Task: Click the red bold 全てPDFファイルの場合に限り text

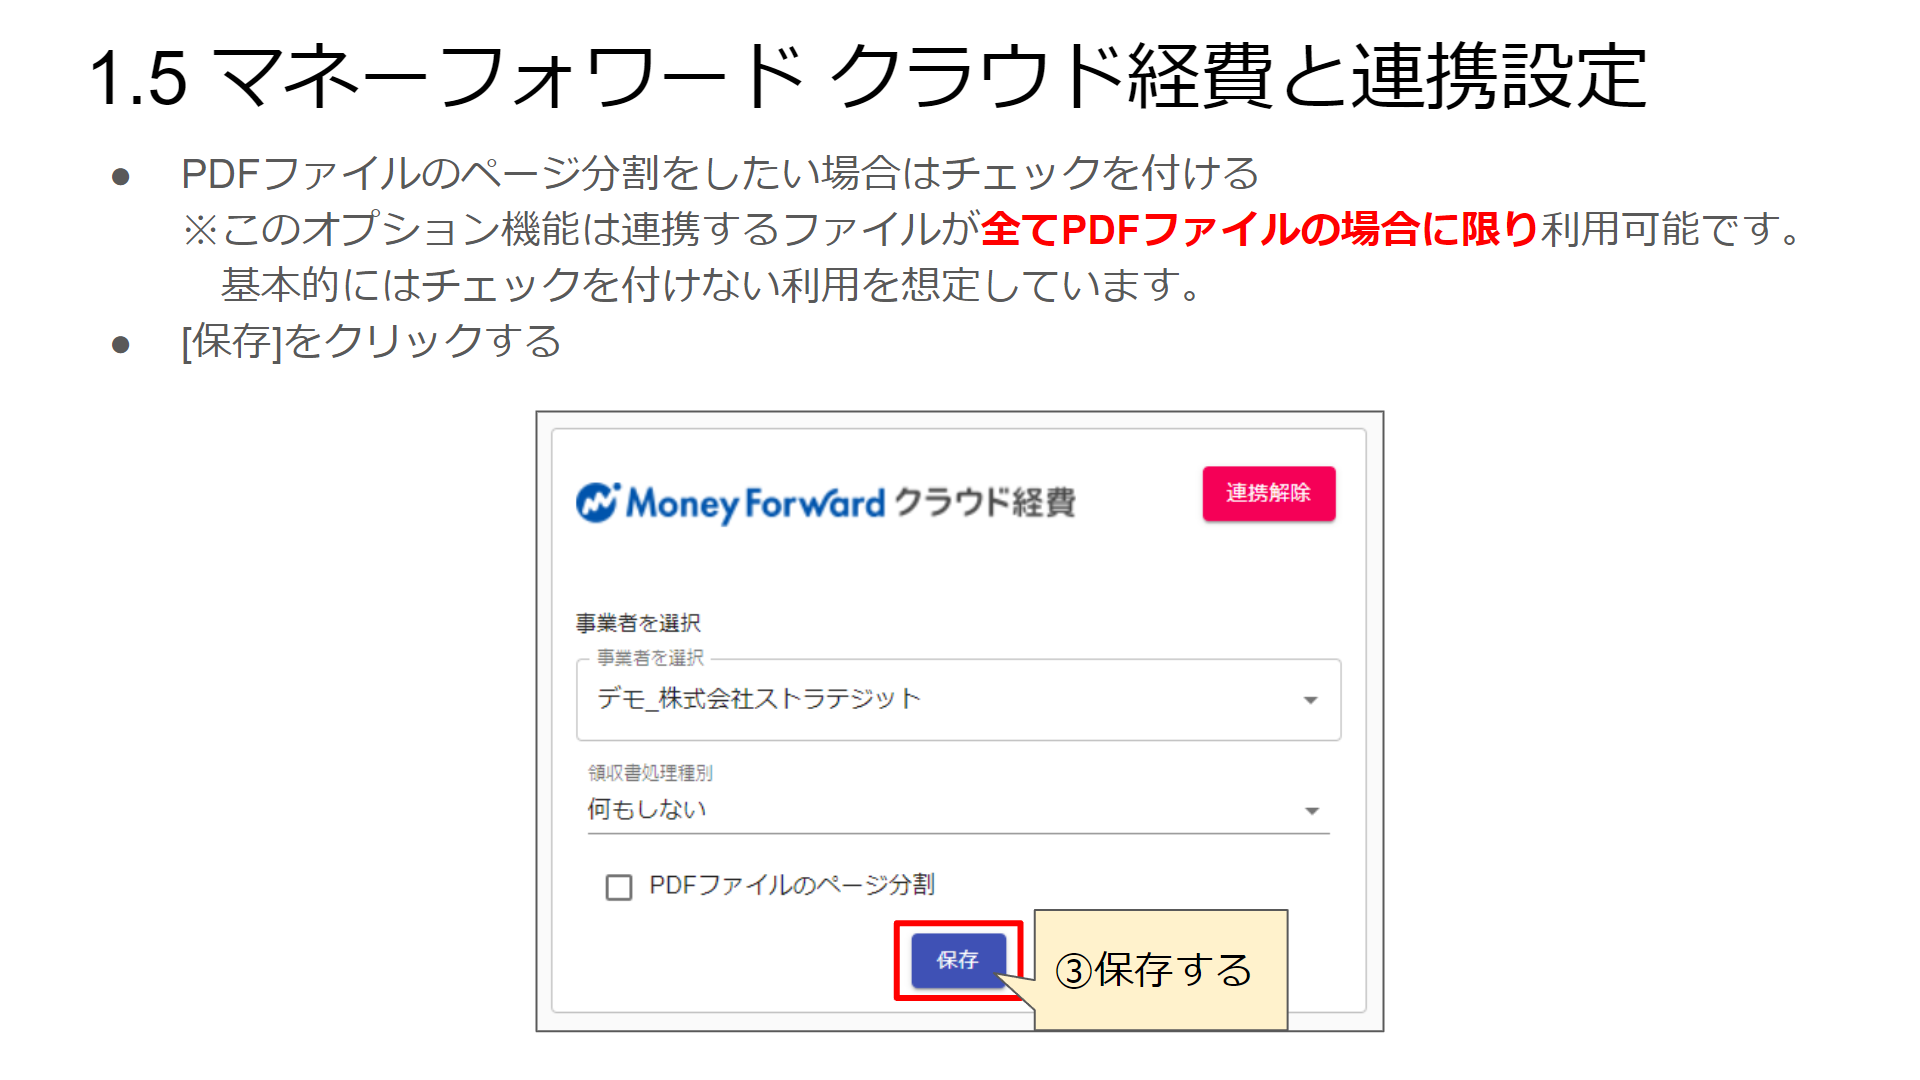Action: pyautogui.click(x=1260, y=229)
